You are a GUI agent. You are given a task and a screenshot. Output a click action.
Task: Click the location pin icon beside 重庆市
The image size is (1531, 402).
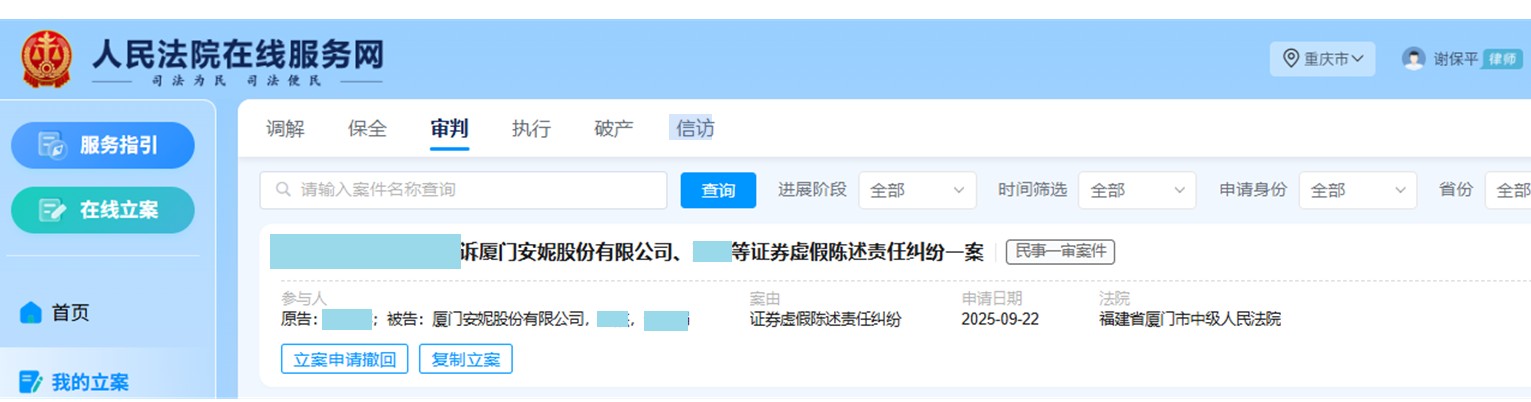[1291, 59]
